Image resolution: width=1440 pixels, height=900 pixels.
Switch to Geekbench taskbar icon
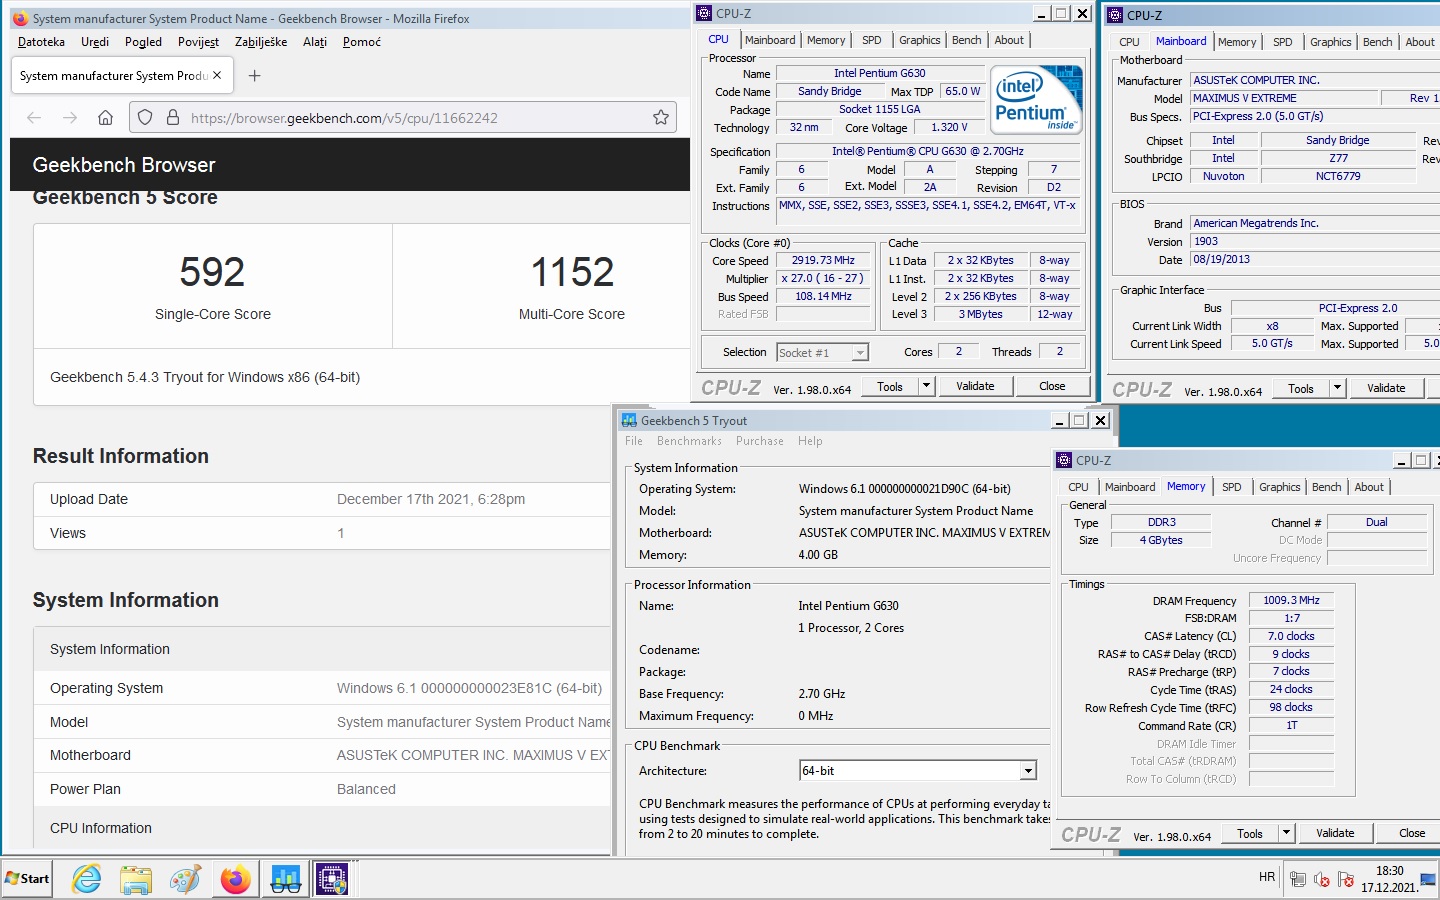pyautogui.click(x=285, y=879)
